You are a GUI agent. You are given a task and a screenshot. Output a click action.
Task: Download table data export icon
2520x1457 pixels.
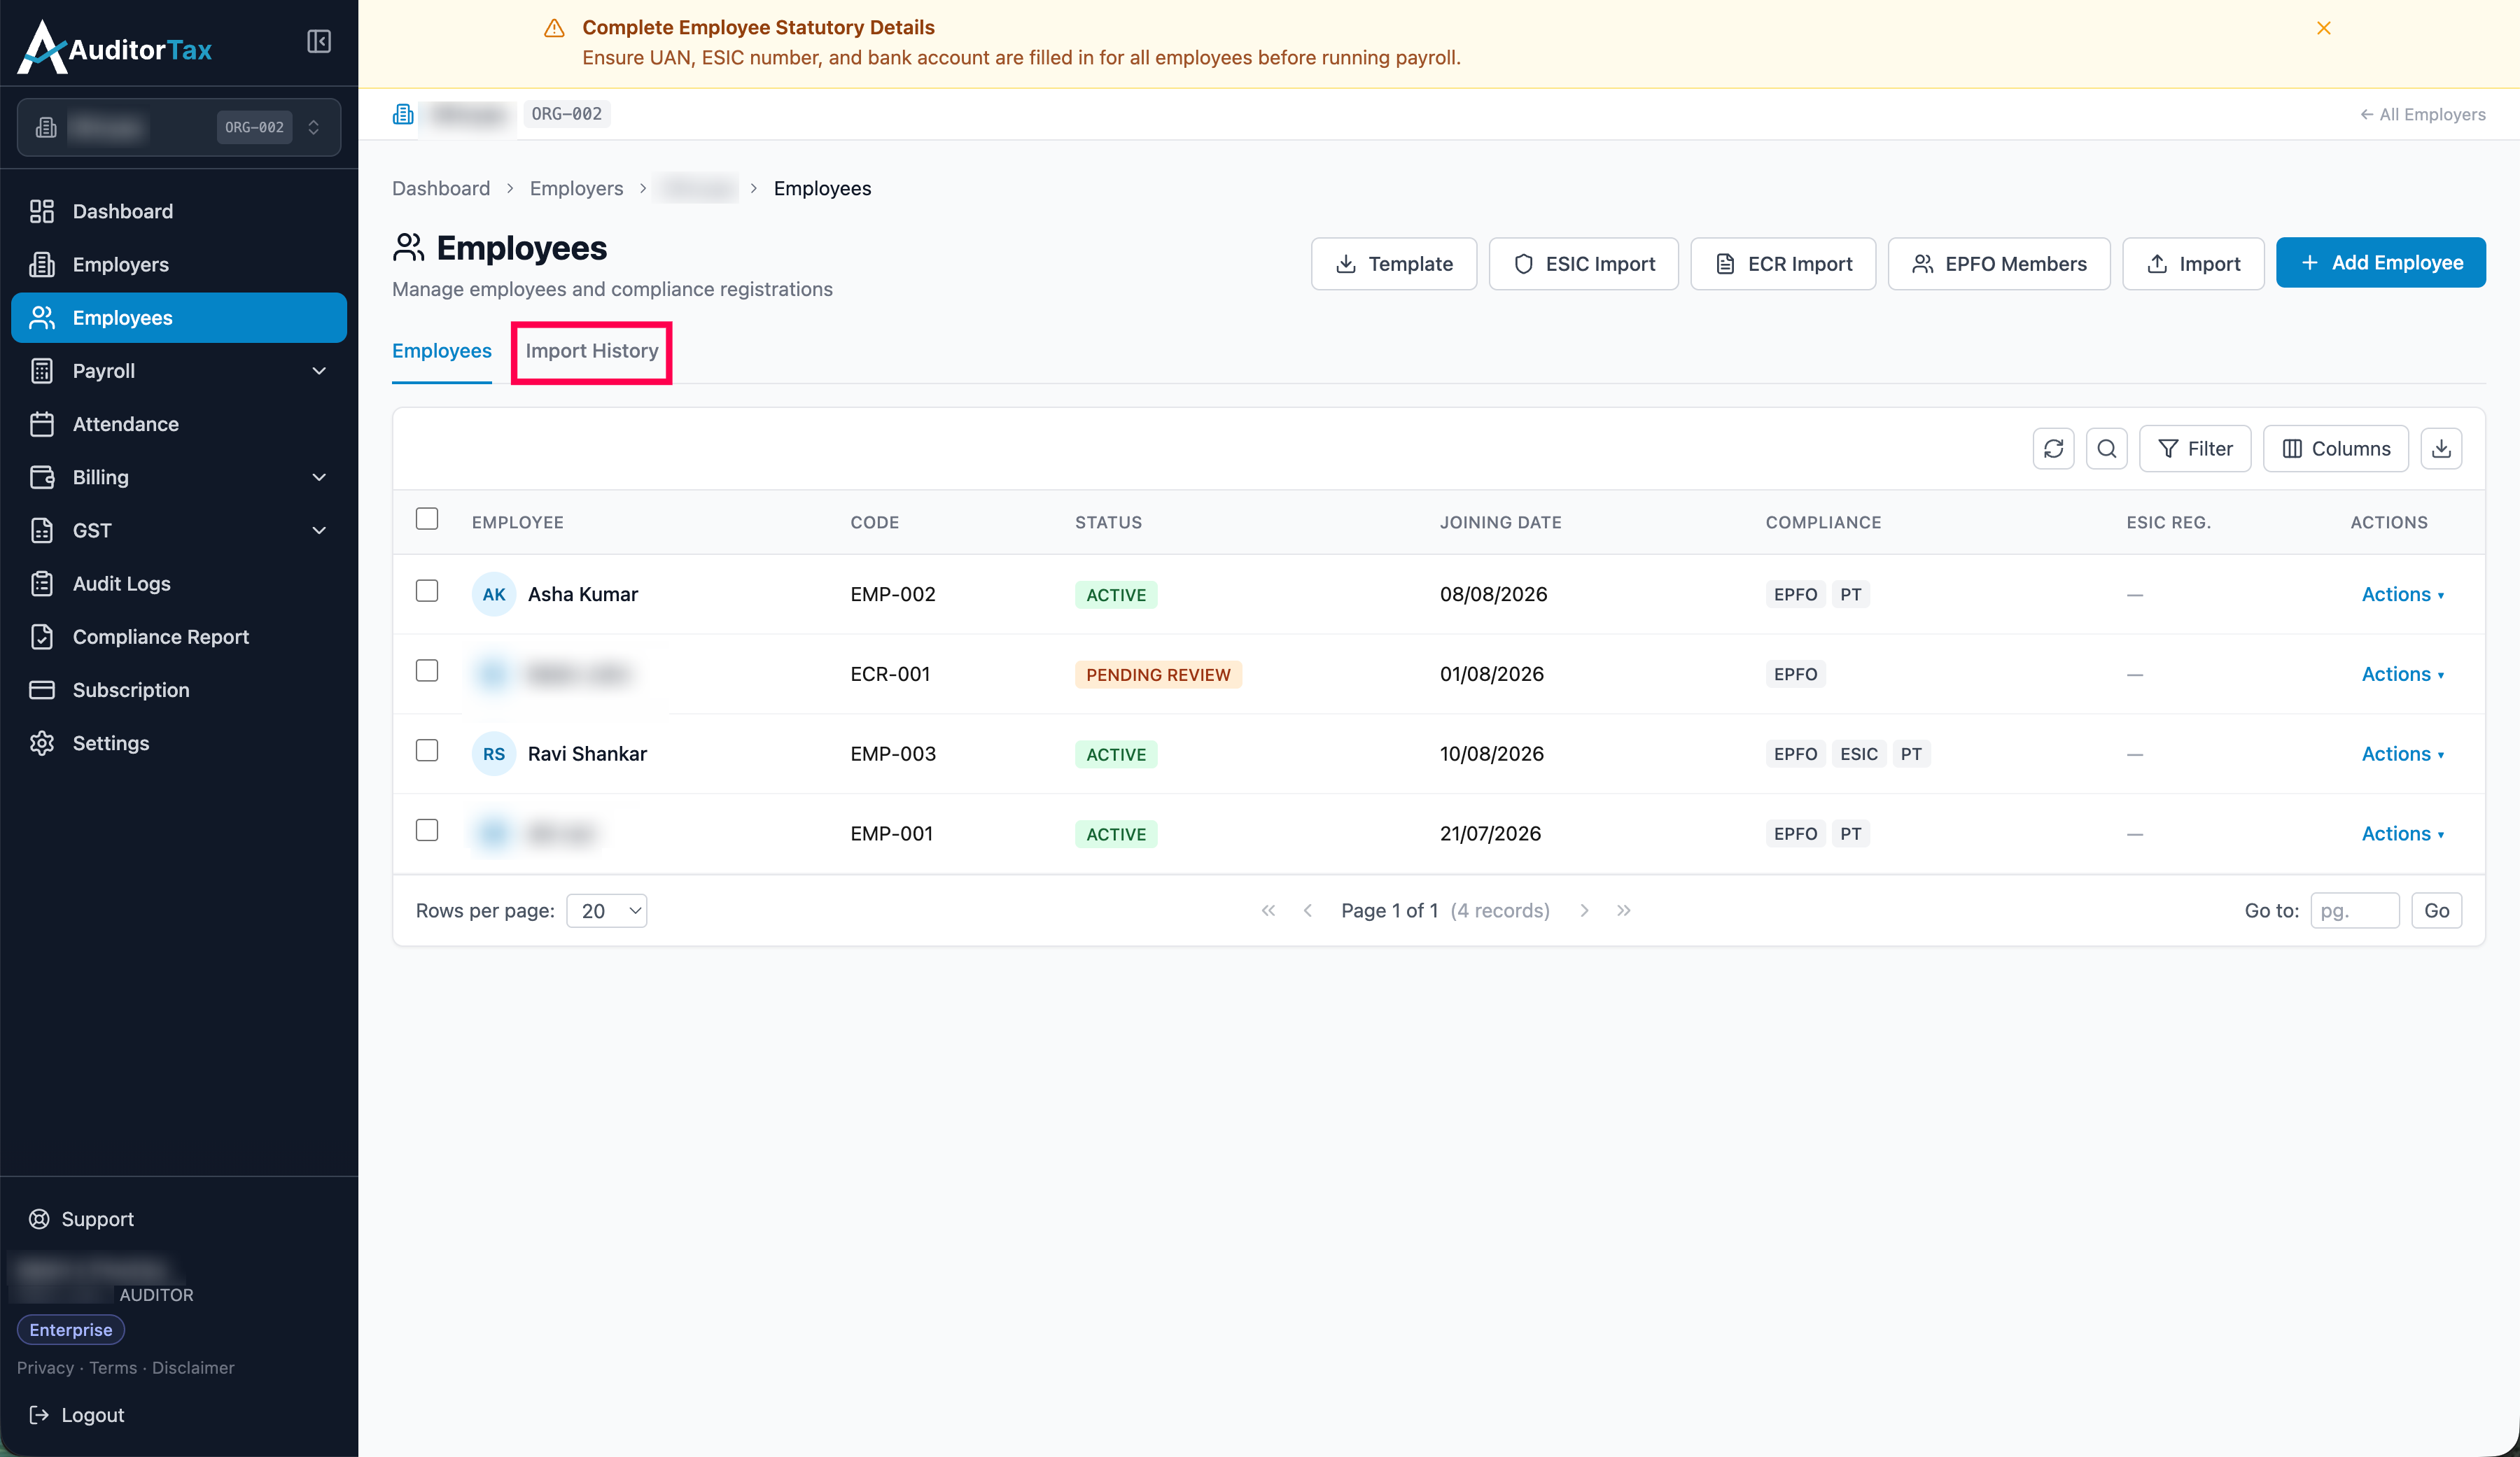point(2441,448)
